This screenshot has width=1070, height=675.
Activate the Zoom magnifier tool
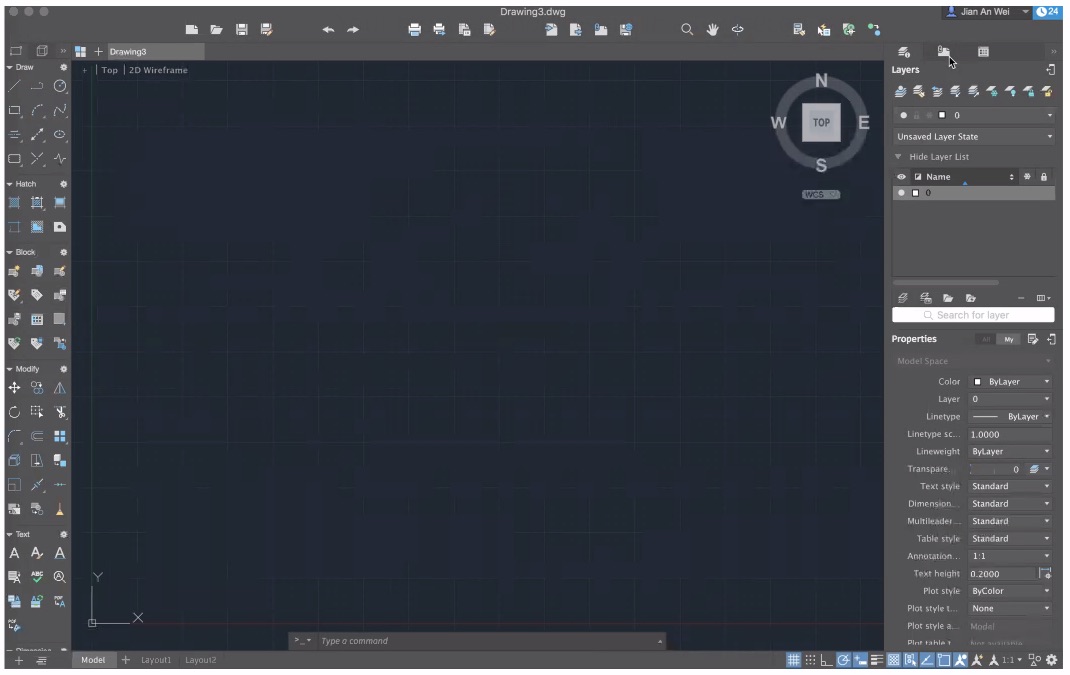point(687,29)
